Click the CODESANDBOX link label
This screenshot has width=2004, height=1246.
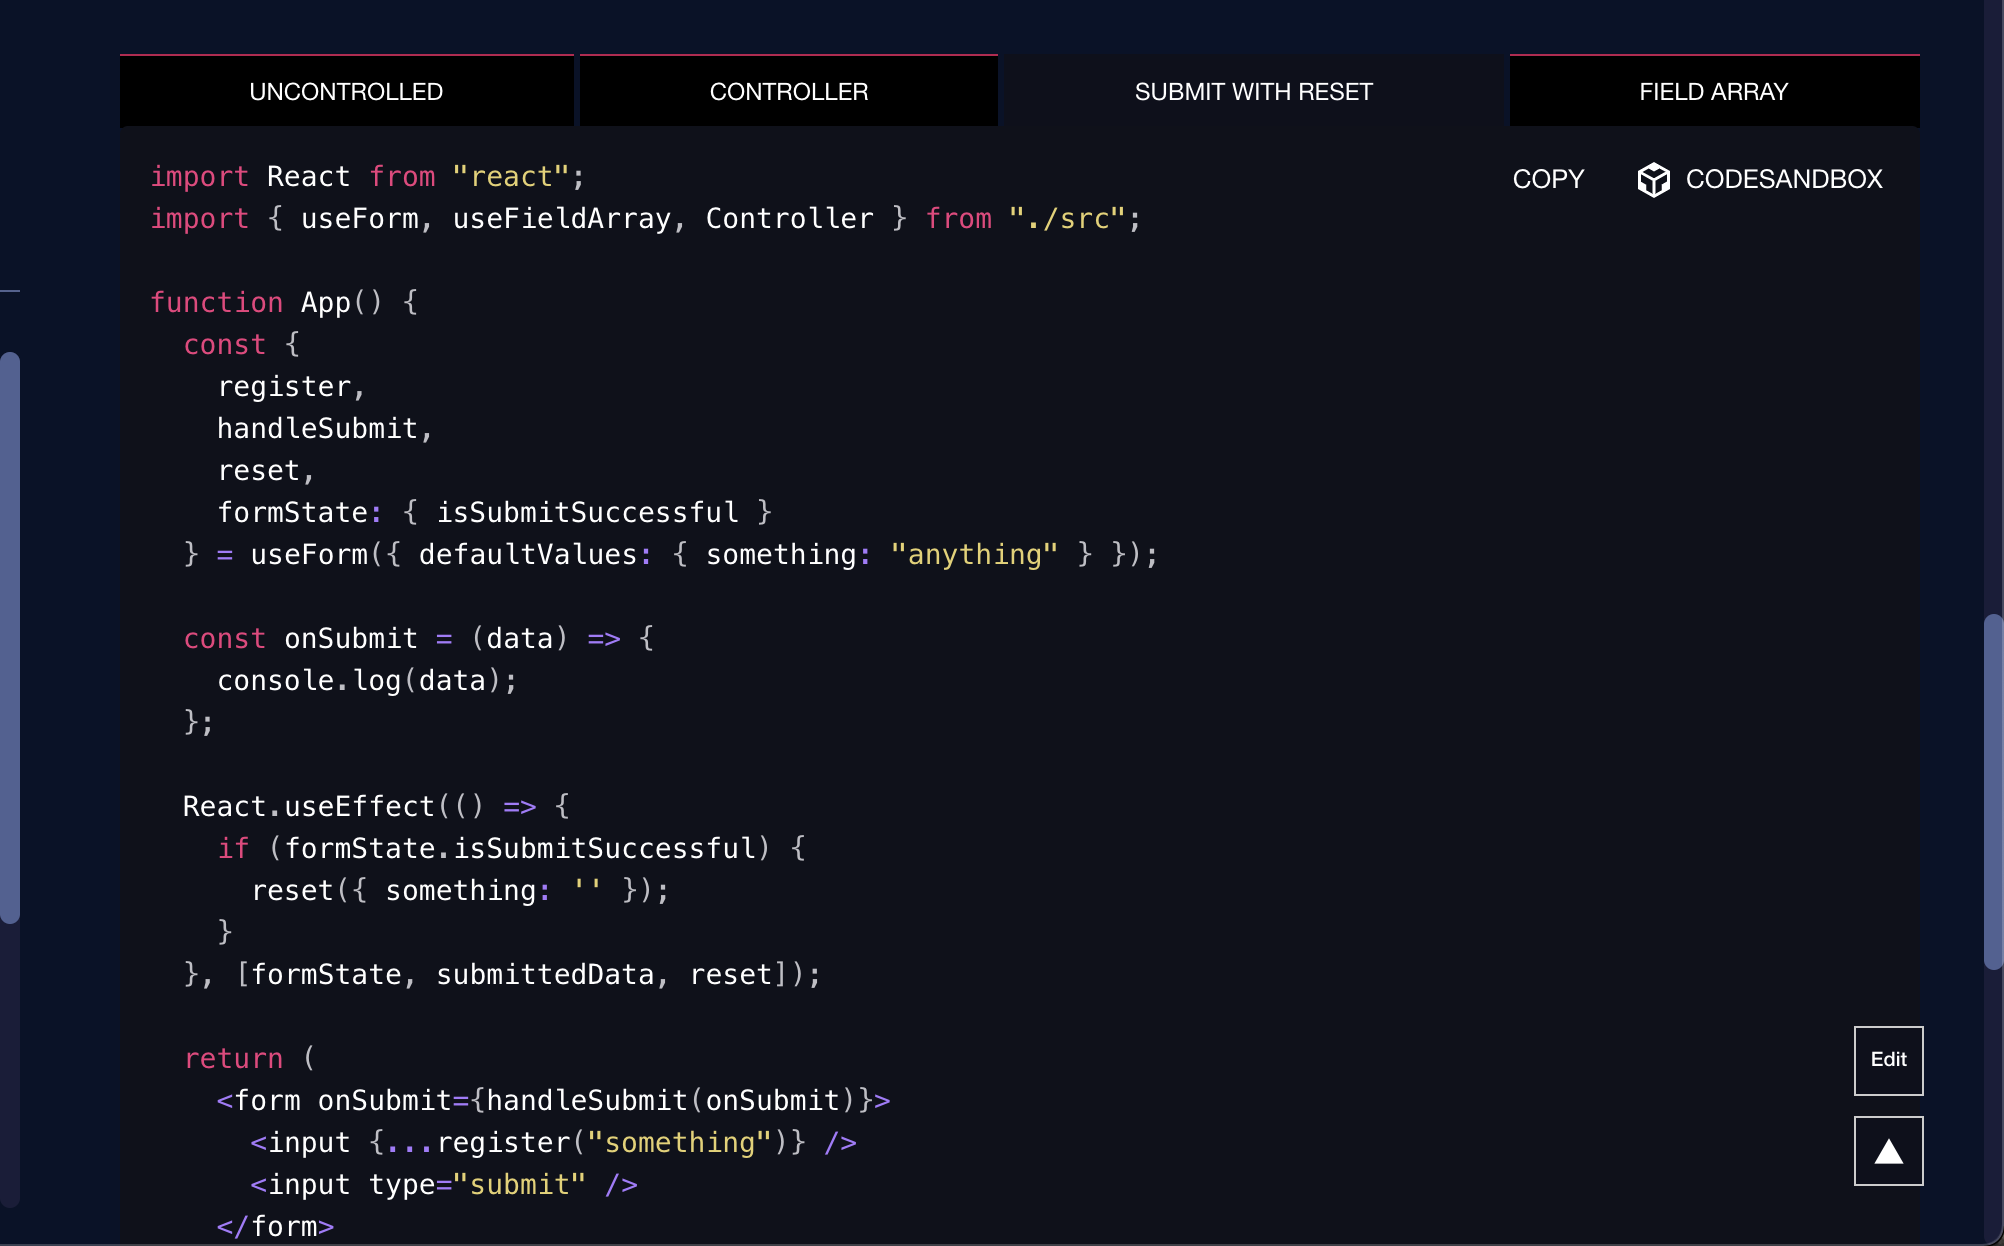click(x=1784, y=179)
